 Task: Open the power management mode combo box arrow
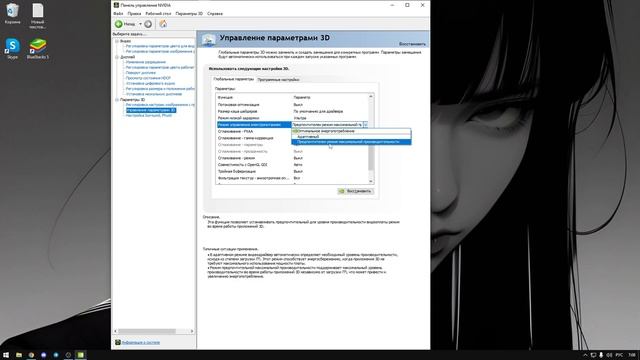[366, 124]
